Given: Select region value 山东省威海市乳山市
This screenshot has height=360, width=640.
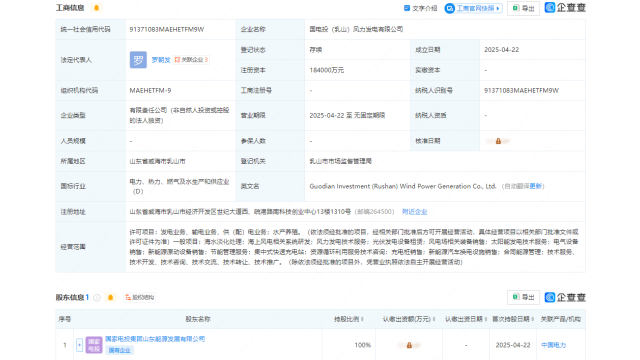Looking at the screenshot, I should [x=157, y=161].
